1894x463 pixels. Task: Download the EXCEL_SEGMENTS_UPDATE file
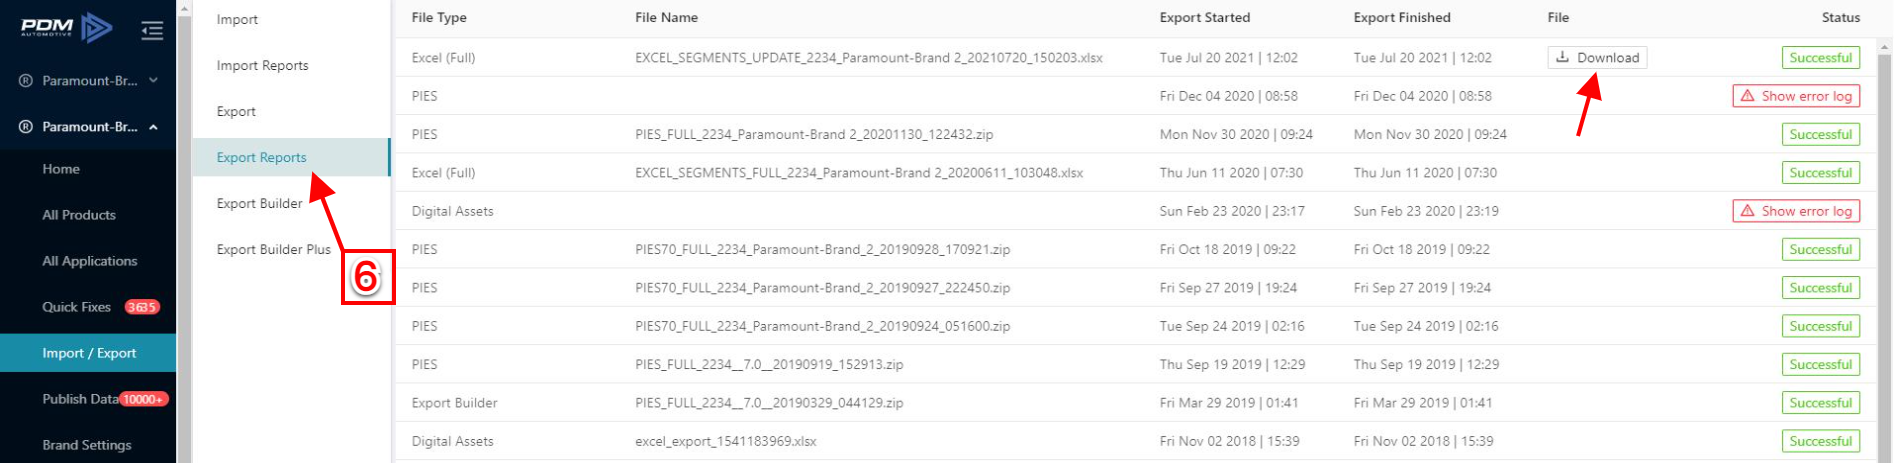tap(1597, 57)
